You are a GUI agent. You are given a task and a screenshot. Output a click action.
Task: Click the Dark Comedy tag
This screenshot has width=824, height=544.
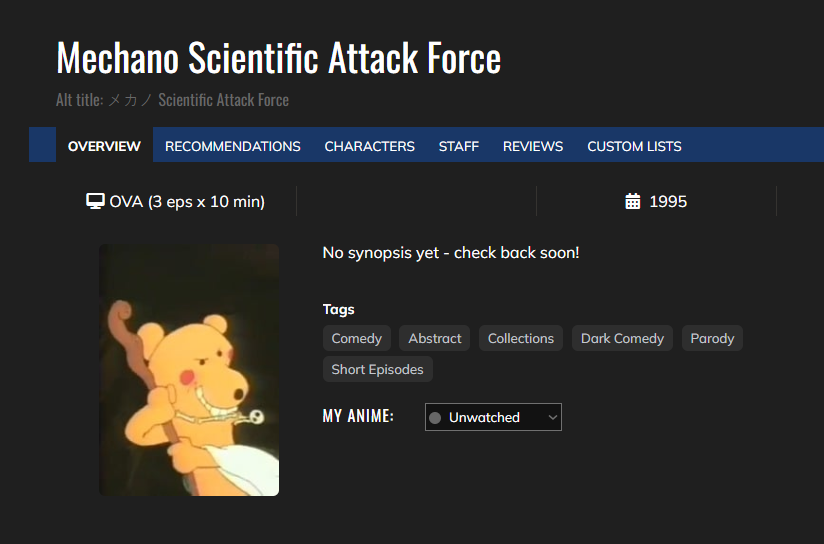coord(622,339)
